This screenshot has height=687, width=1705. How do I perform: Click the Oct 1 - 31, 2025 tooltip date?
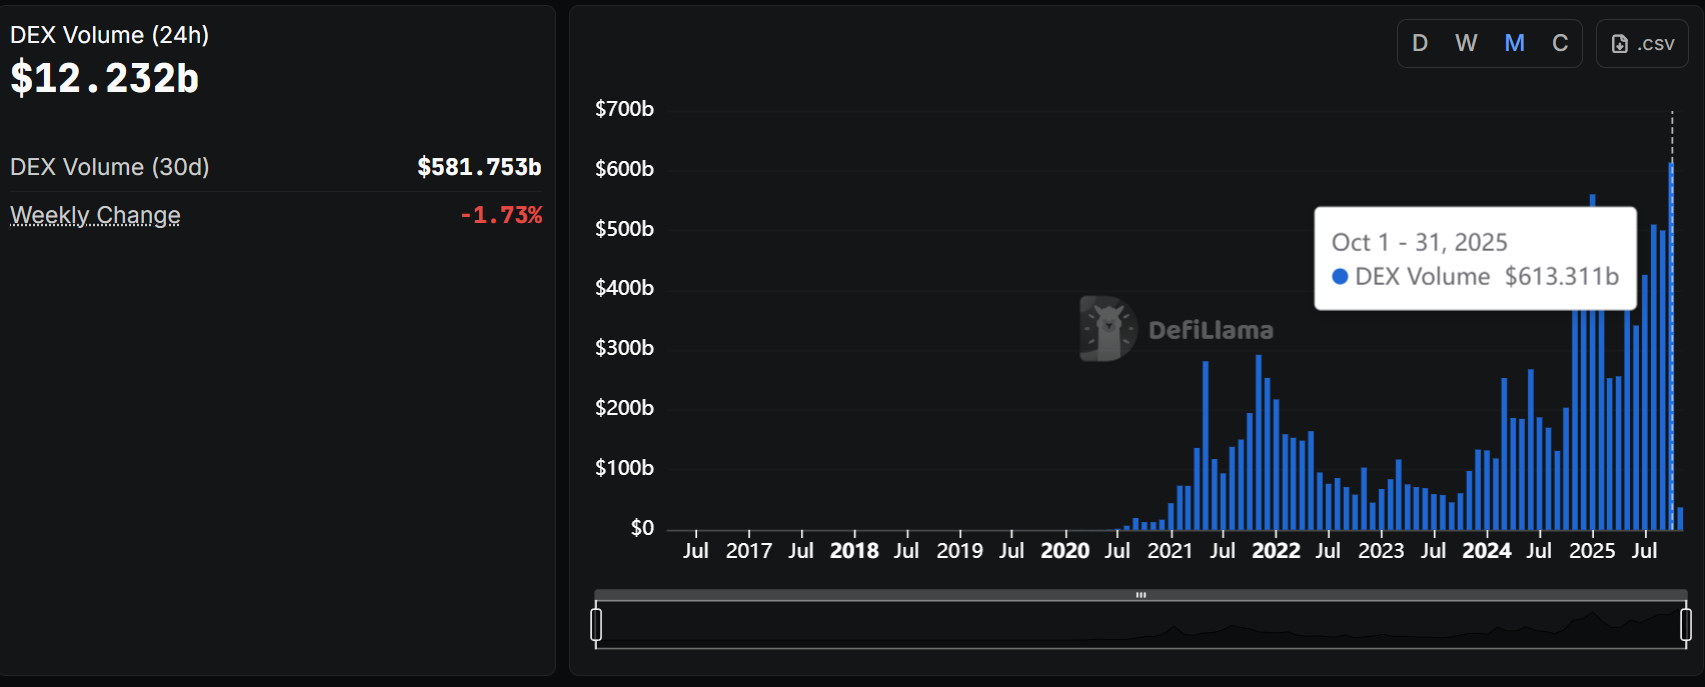point(1419,243)
